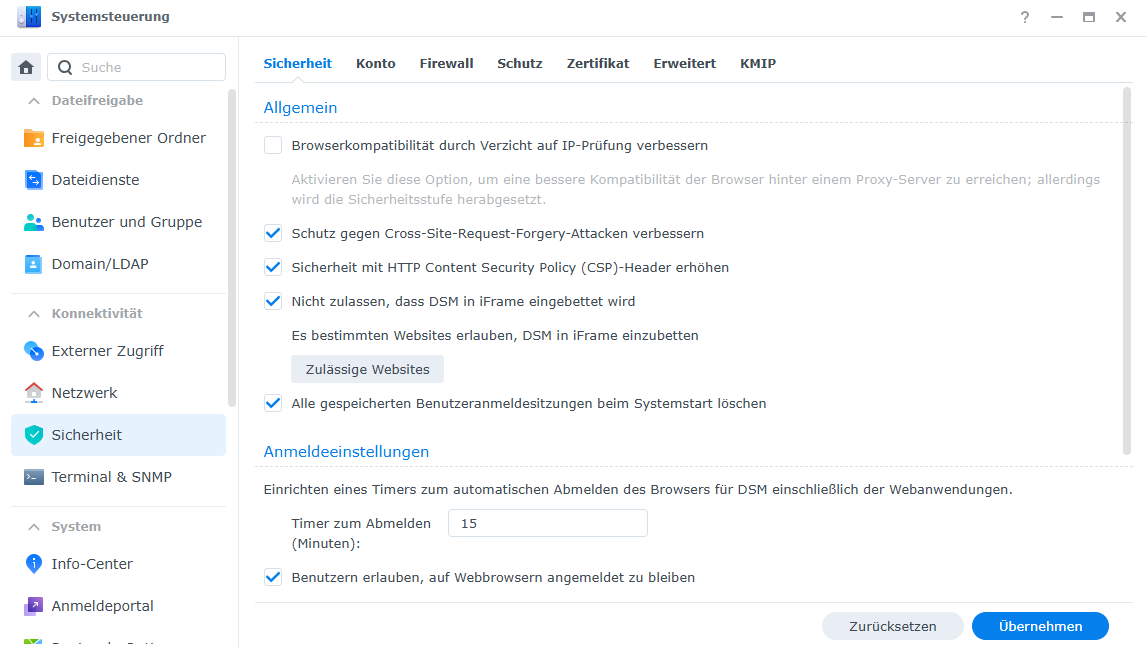The width and height of the screenshot is (1147, 648).
Task: Collapse the System sidebar section
Action: 34,527
